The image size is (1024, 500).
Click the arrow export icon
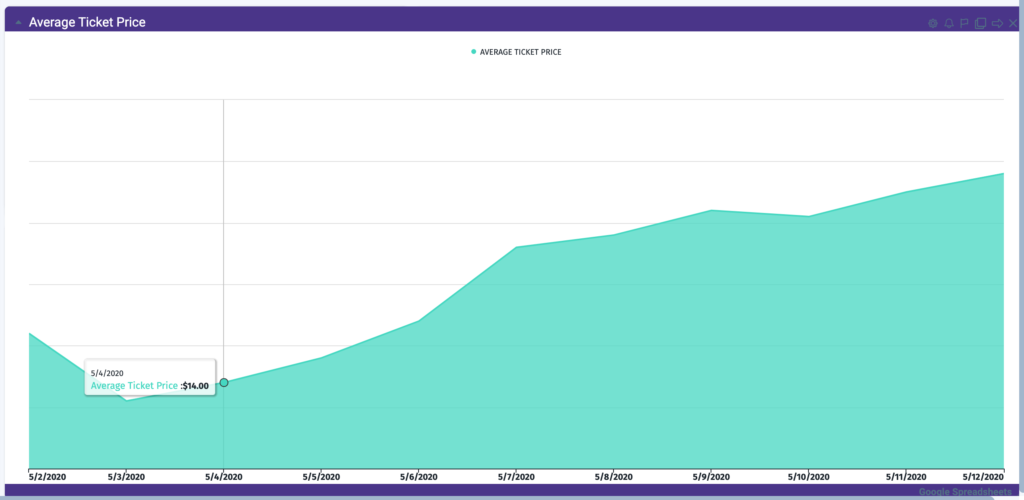997,23
